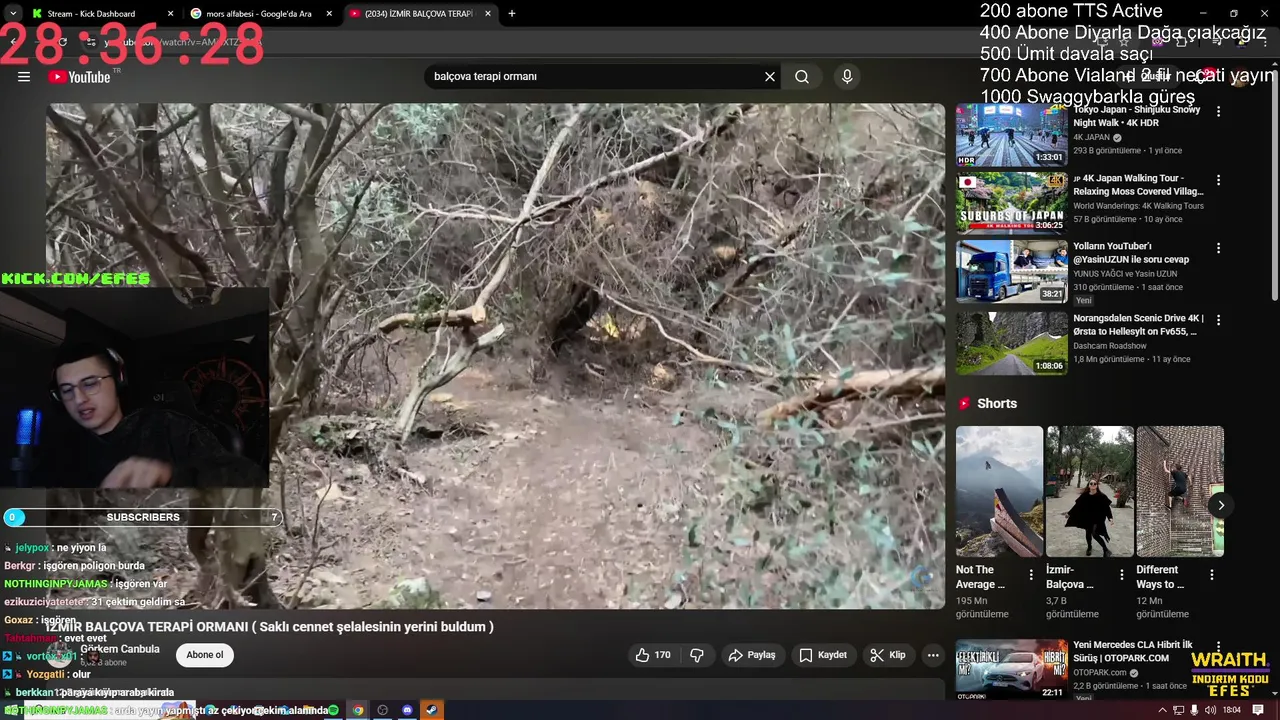Open options menu for Yolların YouTuber'ı video
This screenshot has width=1280, height=720.
pyautogui.click(x=1218, y=248)
